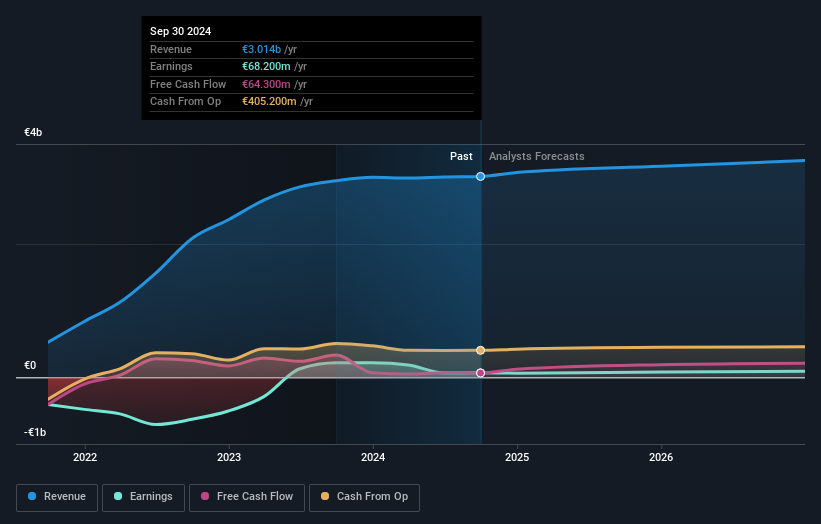This screenshot has width=821, height=524.
Task: Click the 2022 x-axis label
Action: click(x=85, y=457)
